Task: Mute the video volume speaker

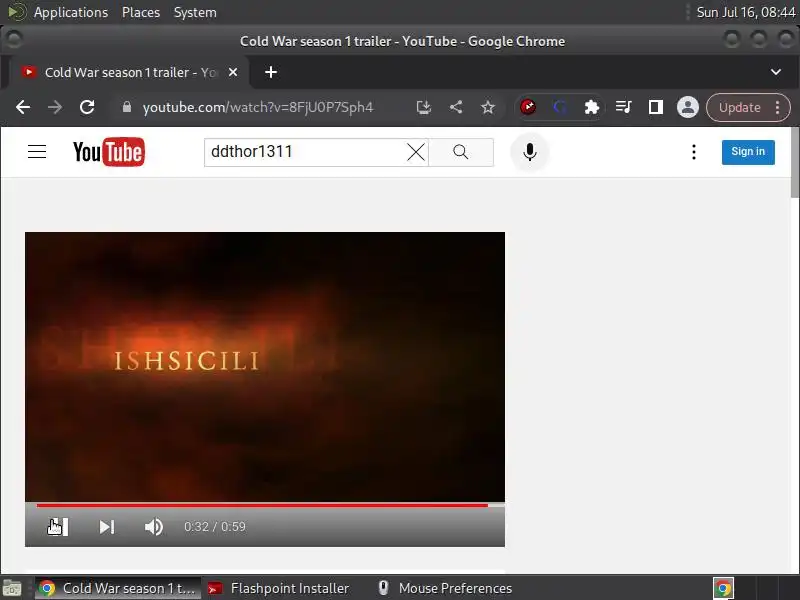Action: (154, 527)
